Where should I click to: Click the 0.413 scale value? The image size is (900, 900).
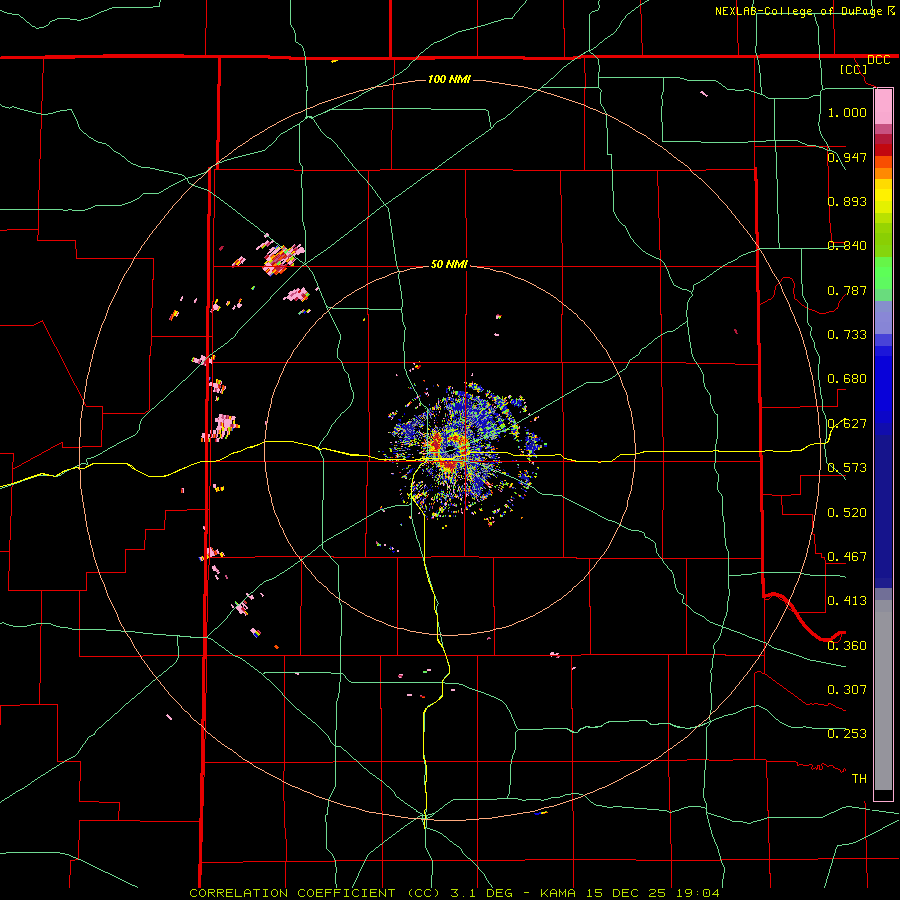click(x=847, y=600)
